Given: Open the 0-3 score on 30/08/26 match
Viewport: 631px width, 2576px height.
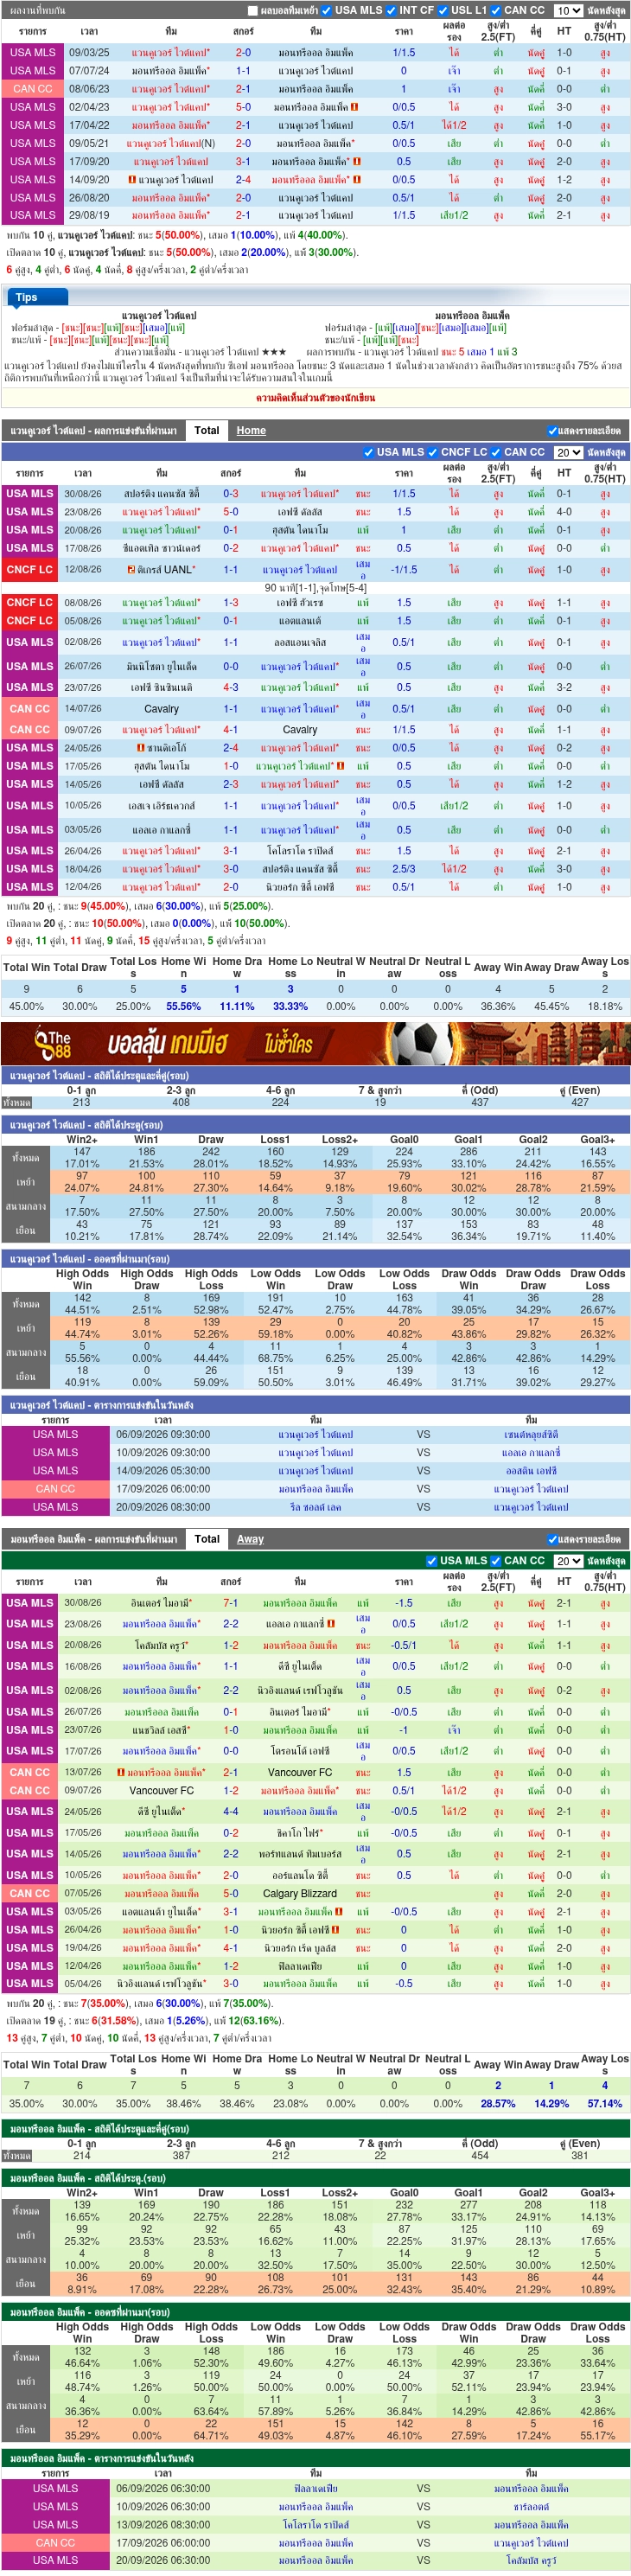Looking at the screenshot, I should tap(231, 493).
